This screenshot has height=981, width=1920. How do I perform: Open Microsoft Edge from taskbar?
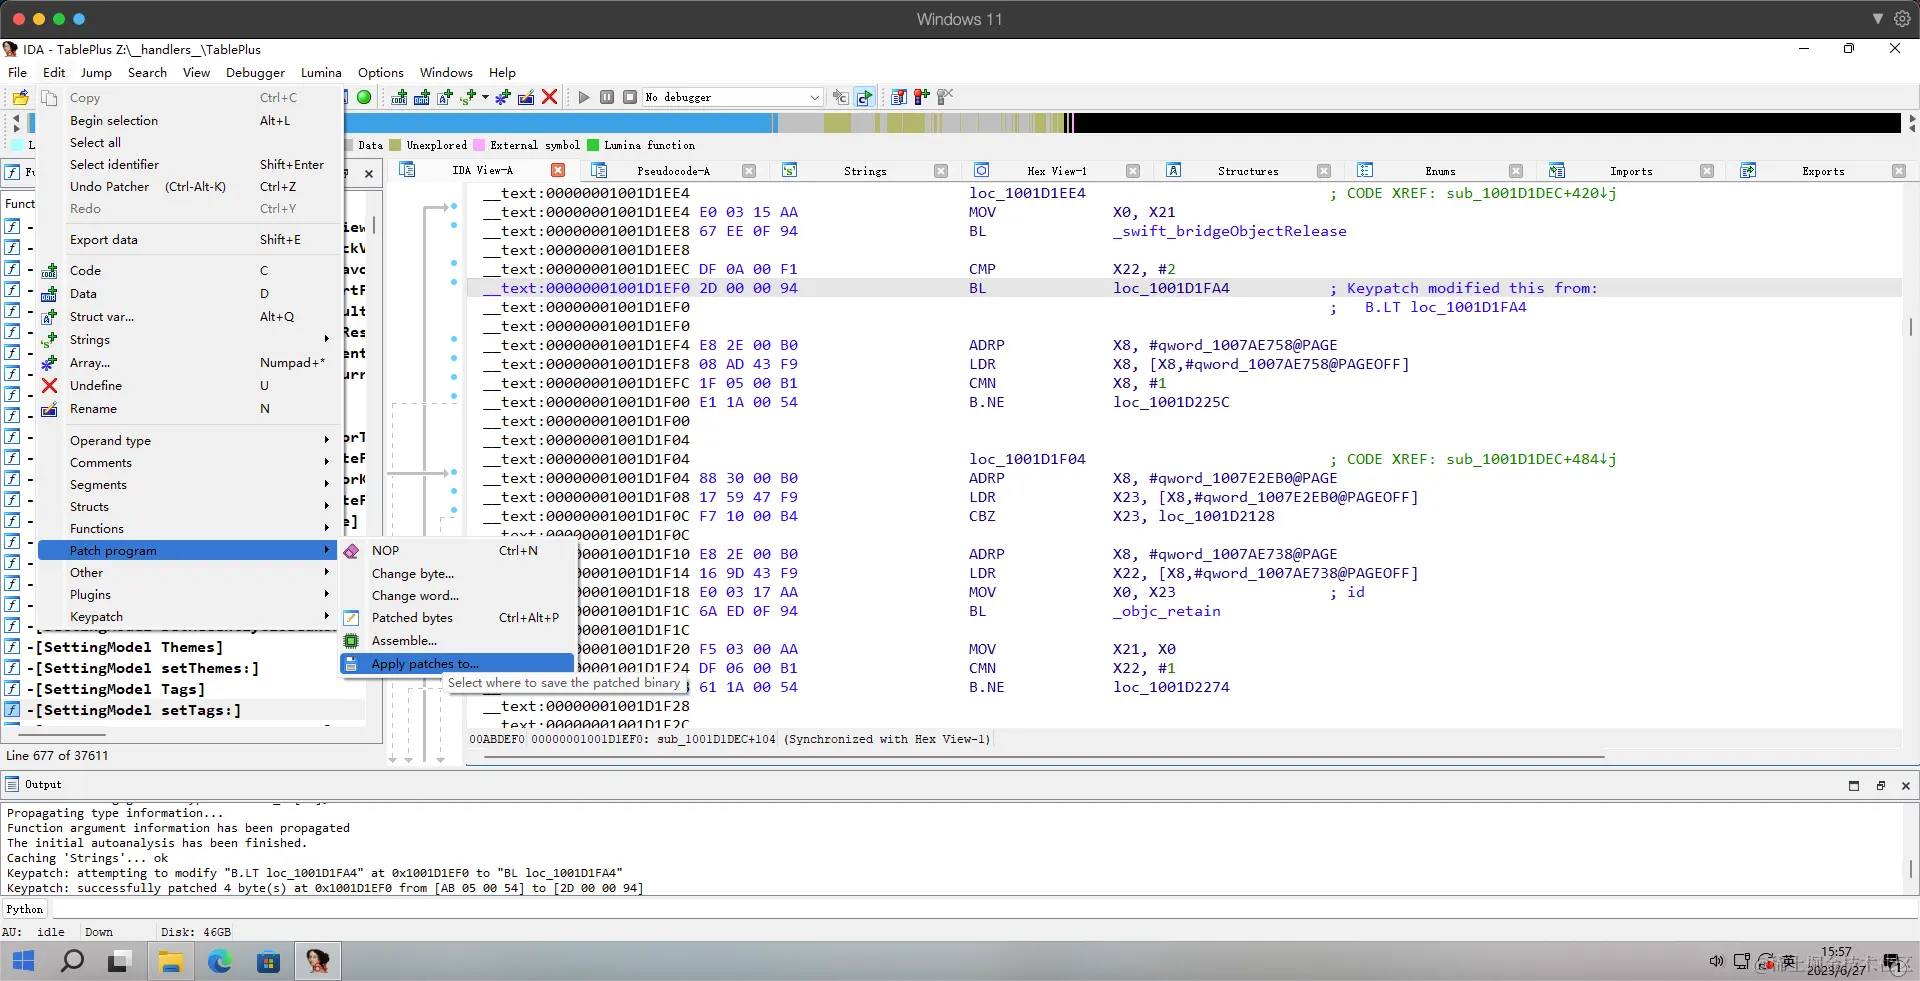(x=219, y=962)
